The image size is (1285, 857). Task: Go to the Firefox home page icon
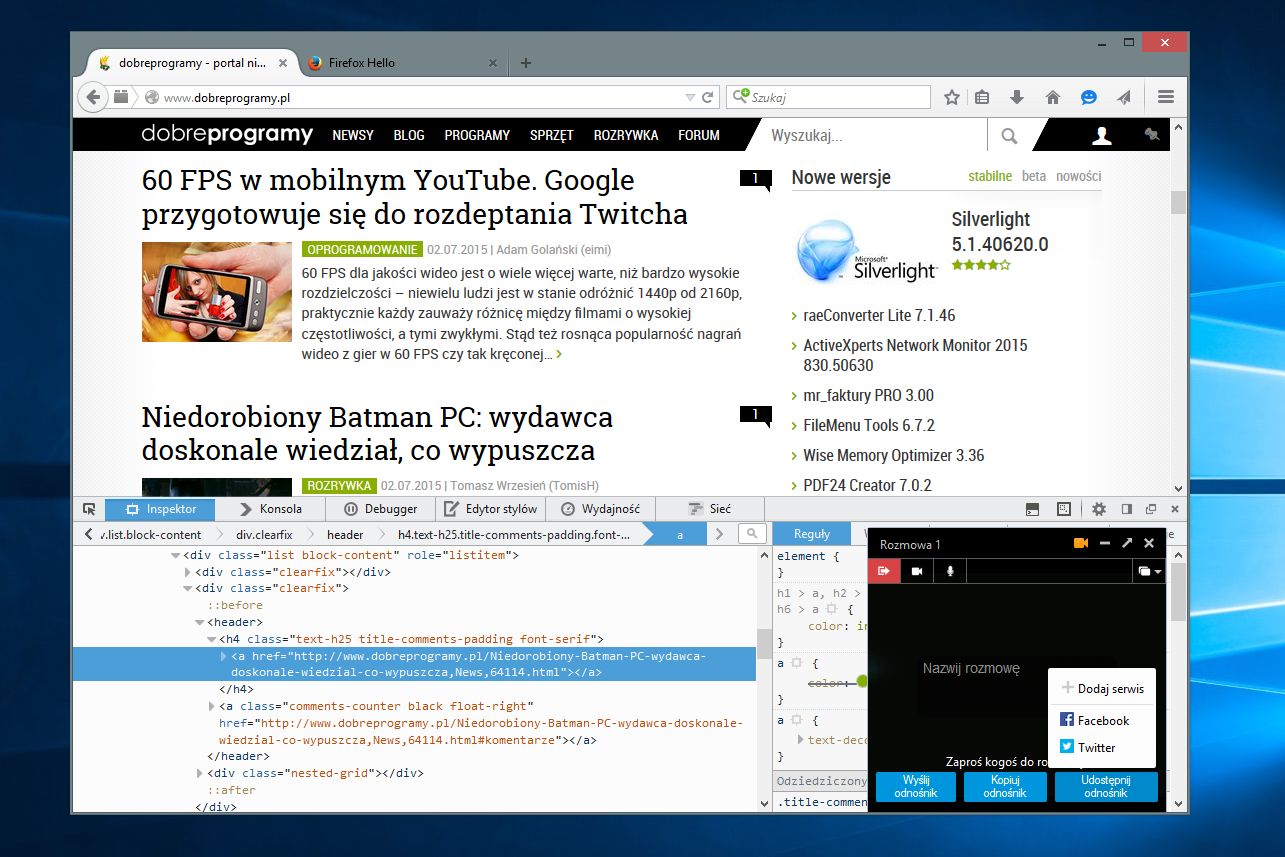point(1052,97)
